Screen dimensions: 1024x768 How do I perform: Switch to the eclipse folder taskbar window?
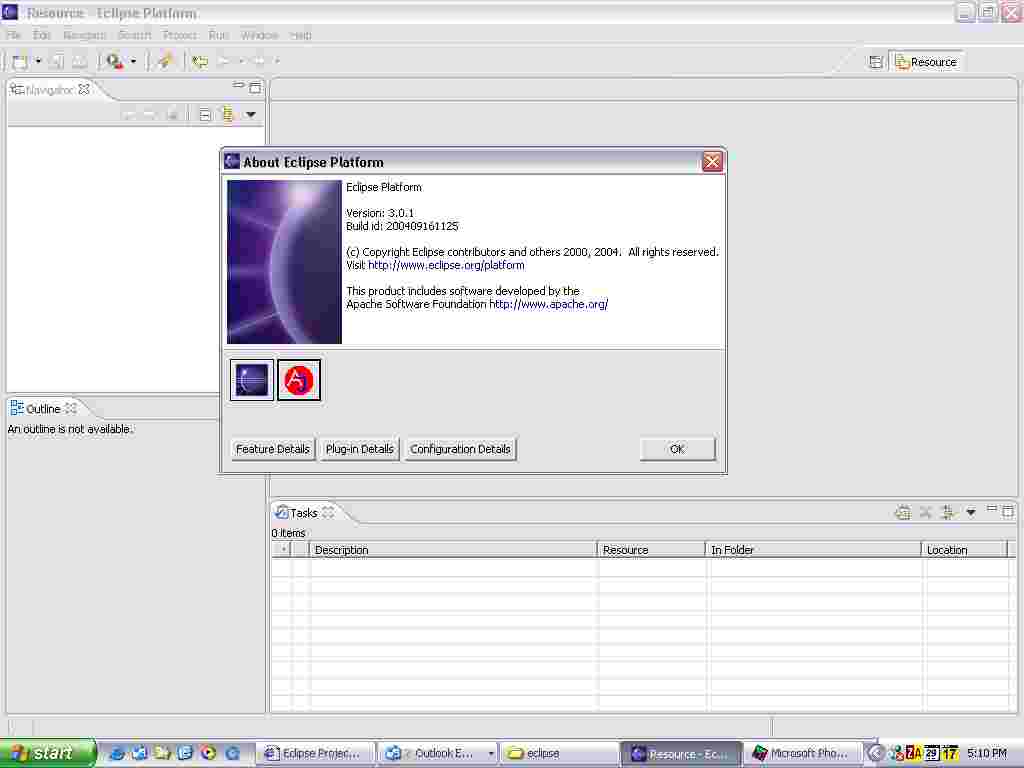(x=560, y=754)
